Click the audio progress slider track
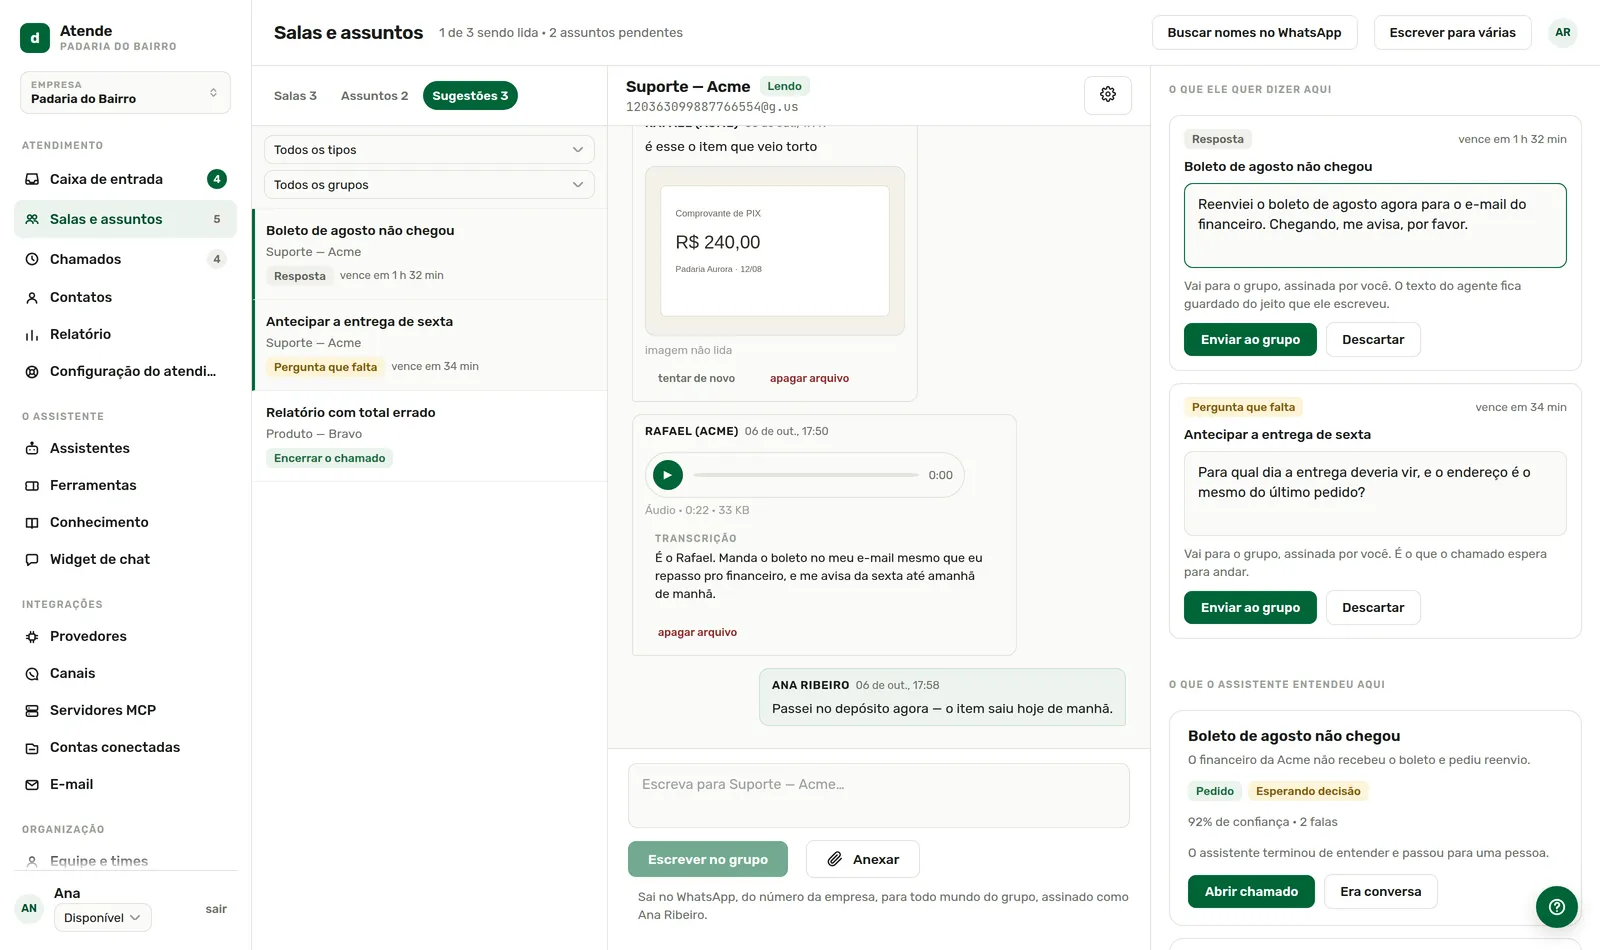The image size is (1600, 950). pyautogui.click(x=806, y=475)
